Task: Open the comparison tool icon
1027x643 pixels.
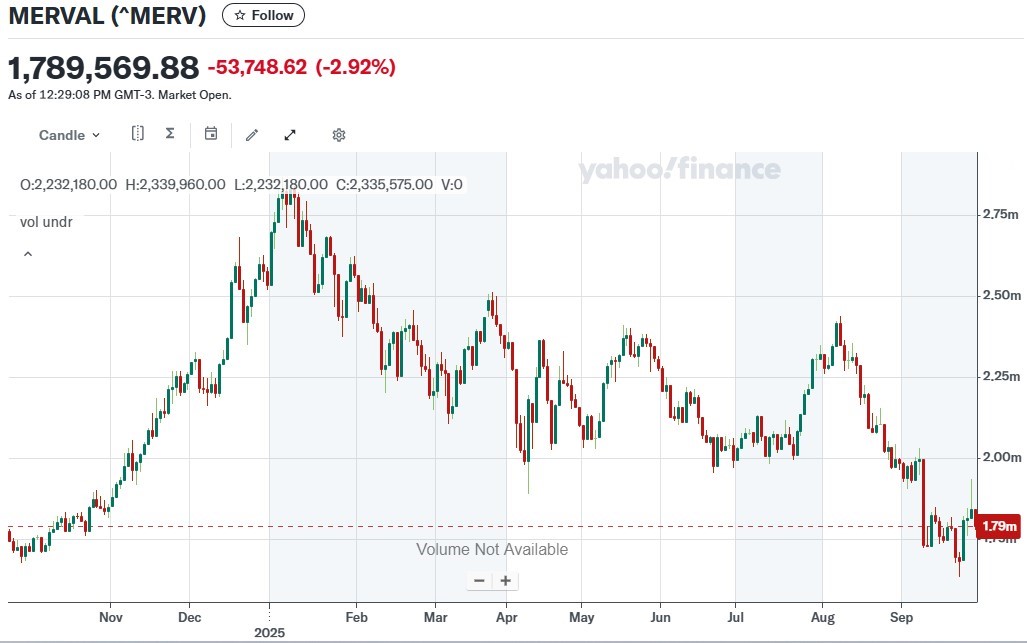Action: [138, 134]
